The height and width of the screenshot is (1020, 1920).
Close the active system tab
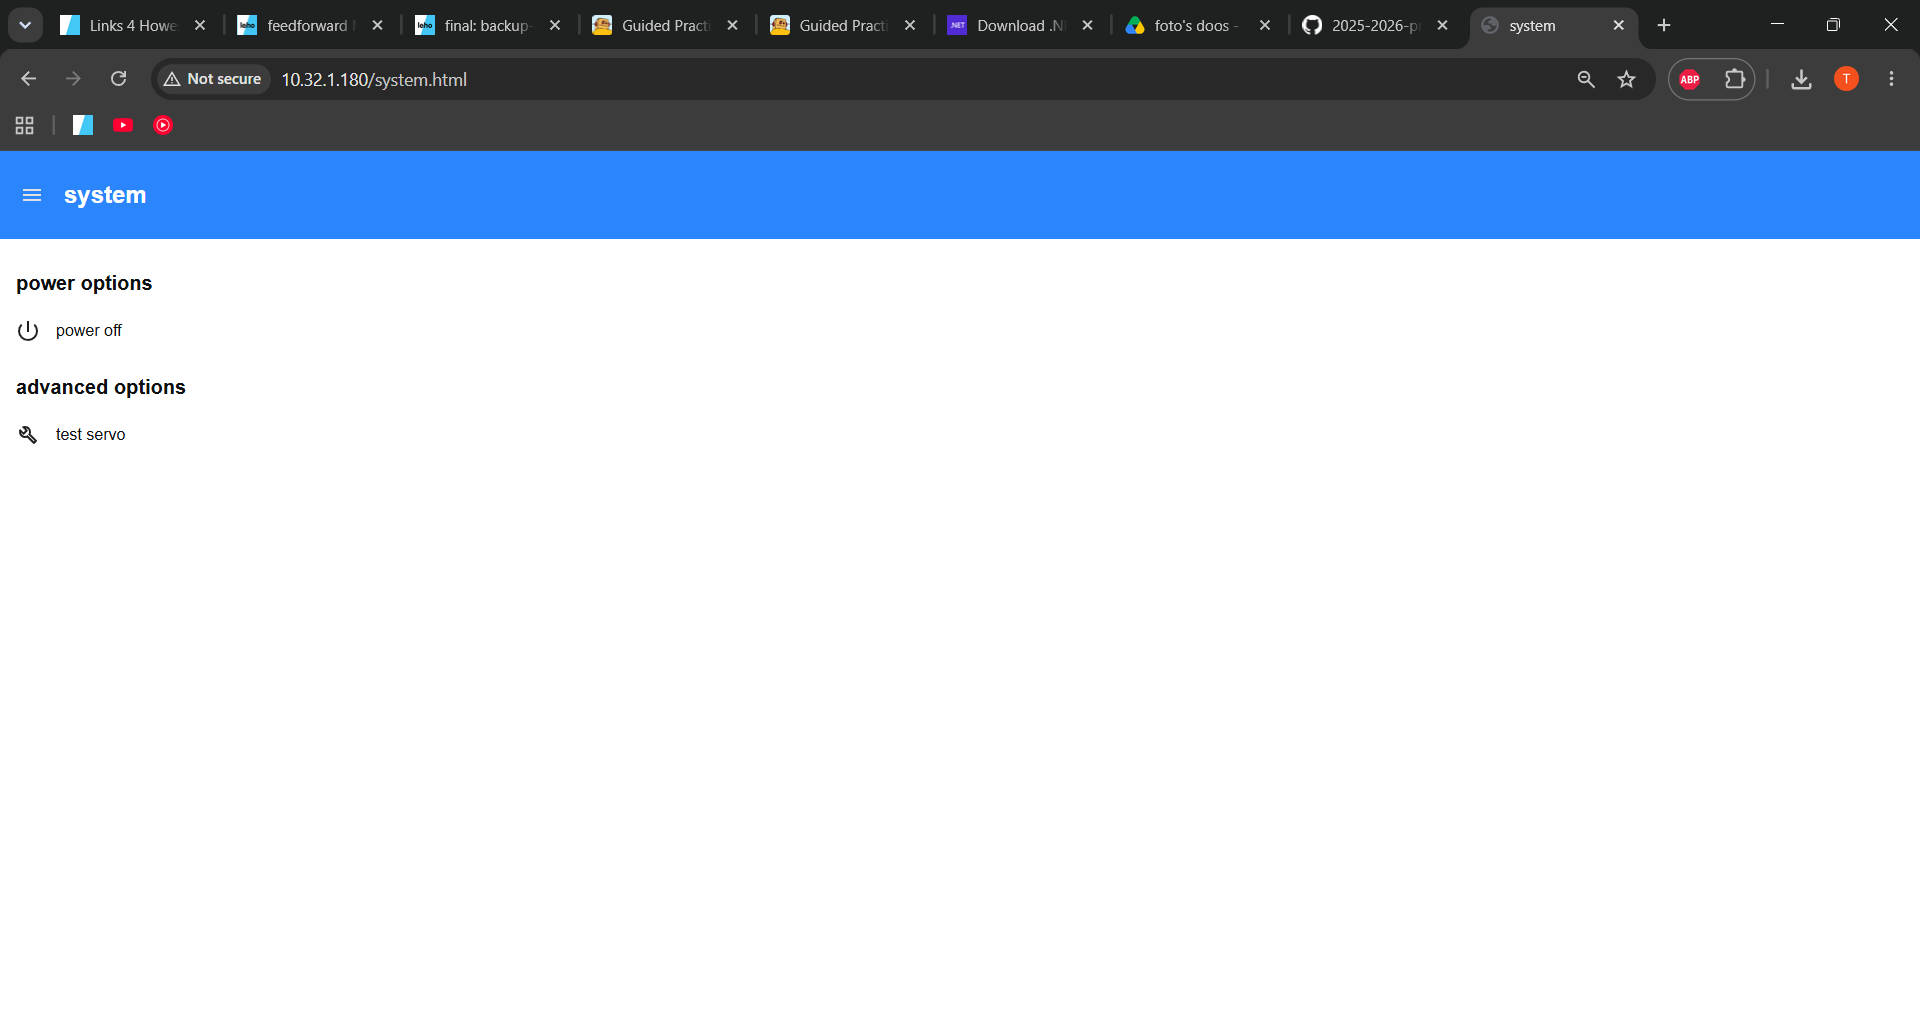tap(1619, 26)
